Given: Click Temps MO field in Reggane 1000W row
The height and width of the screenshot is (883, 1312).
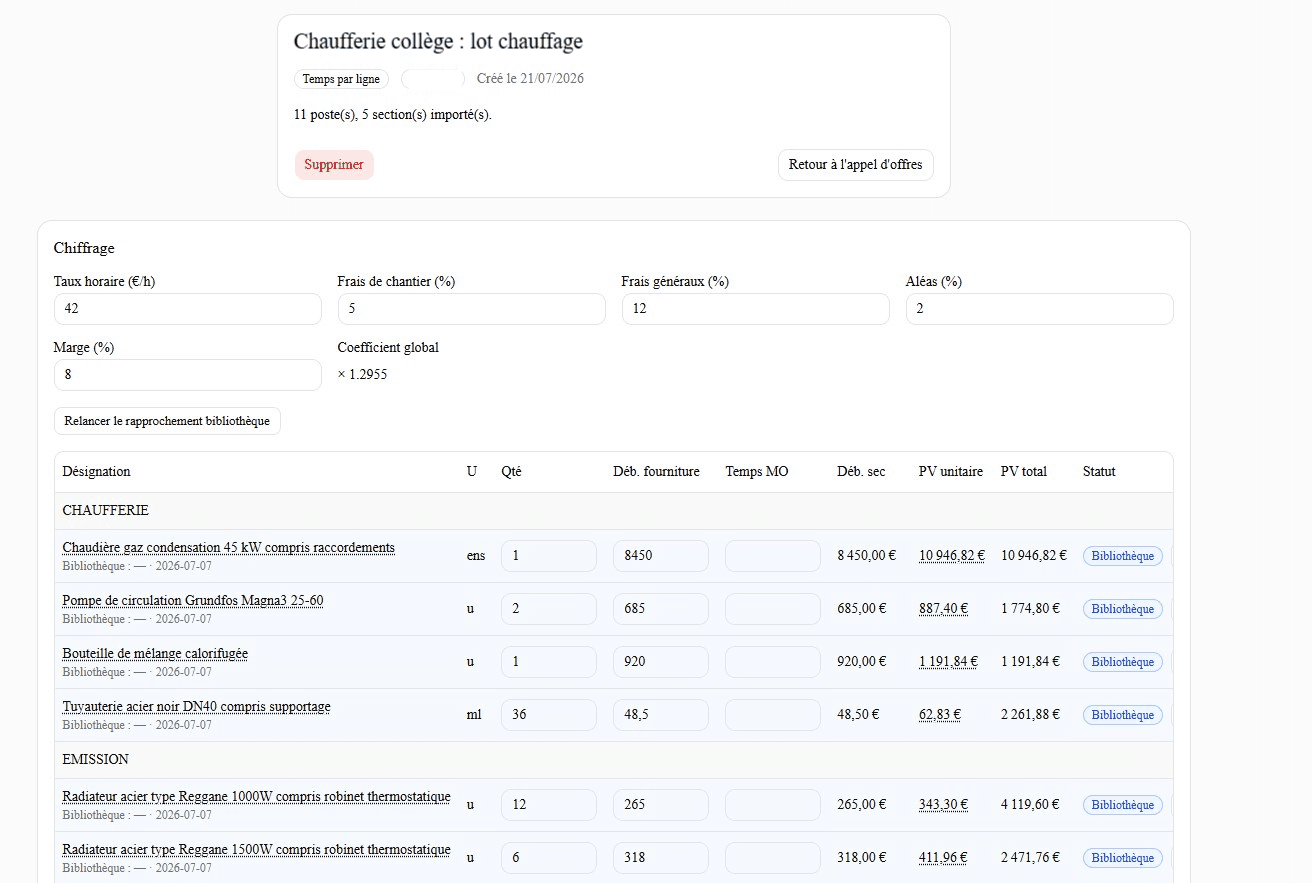Looking at the screenshot, I should coord(773,805).
